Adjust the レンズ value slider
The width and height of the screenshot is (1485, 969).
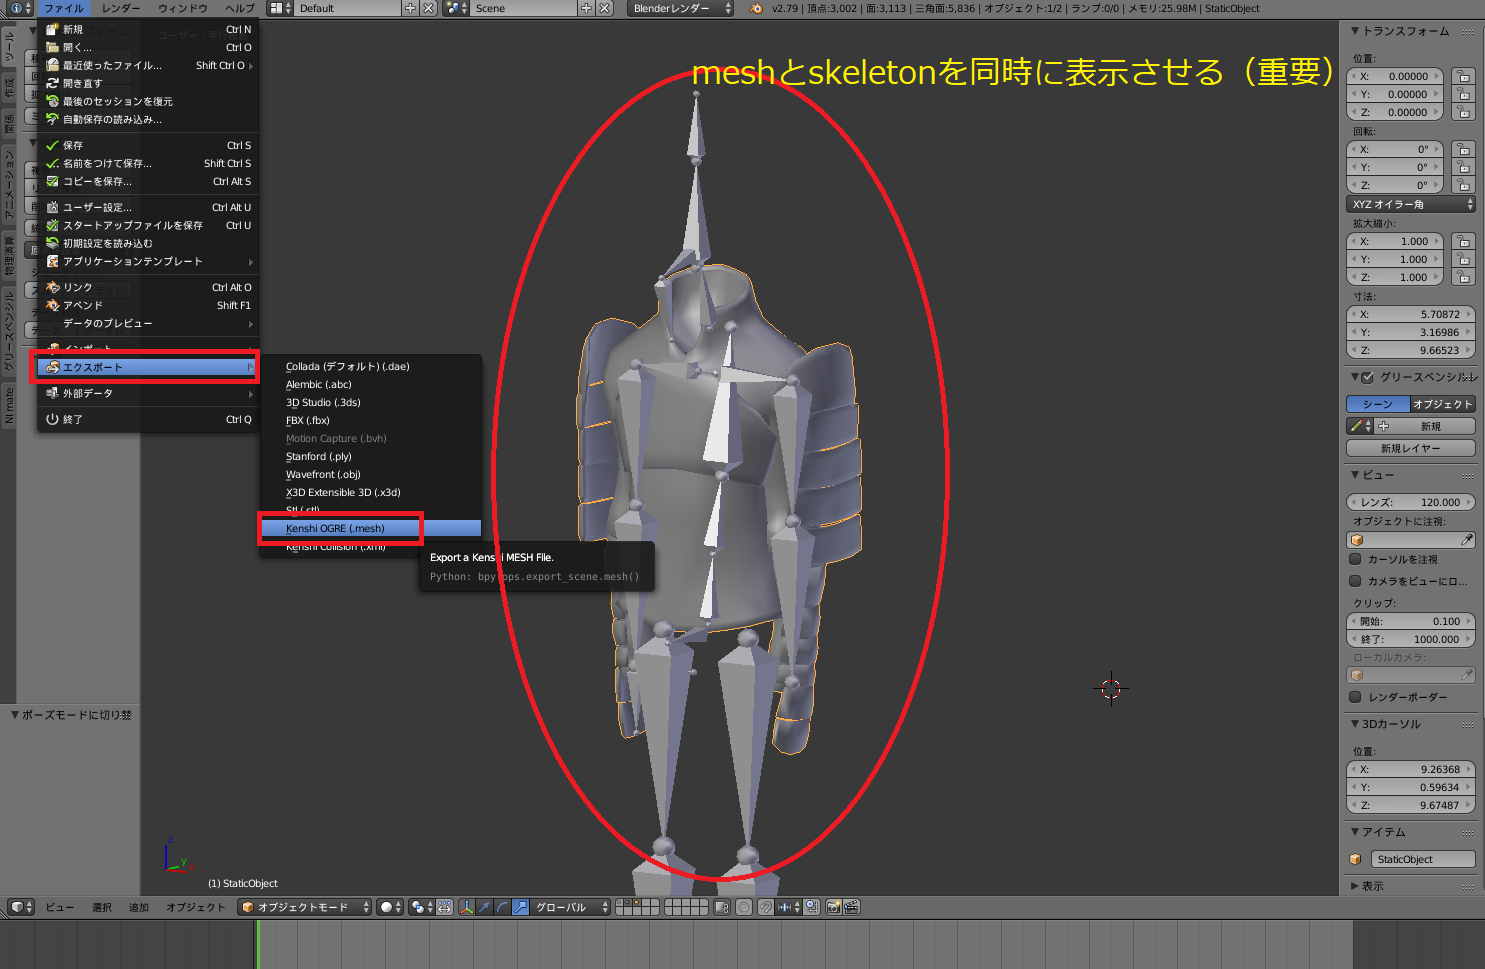[1411, 502]
